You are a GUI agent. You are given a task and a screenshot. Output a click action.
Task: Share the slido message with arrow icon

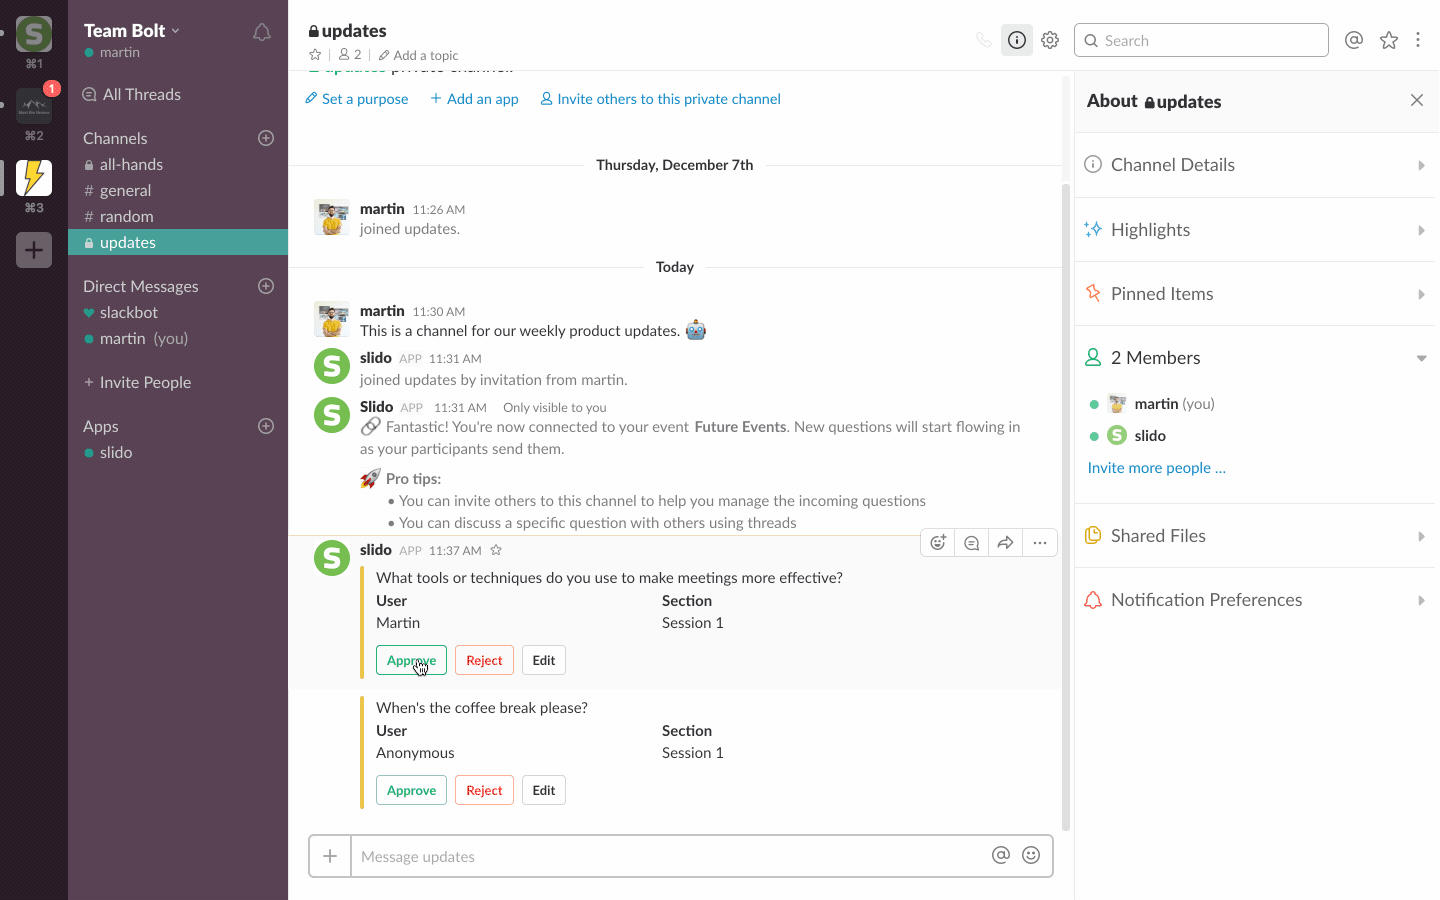(x=1006, y=543)
